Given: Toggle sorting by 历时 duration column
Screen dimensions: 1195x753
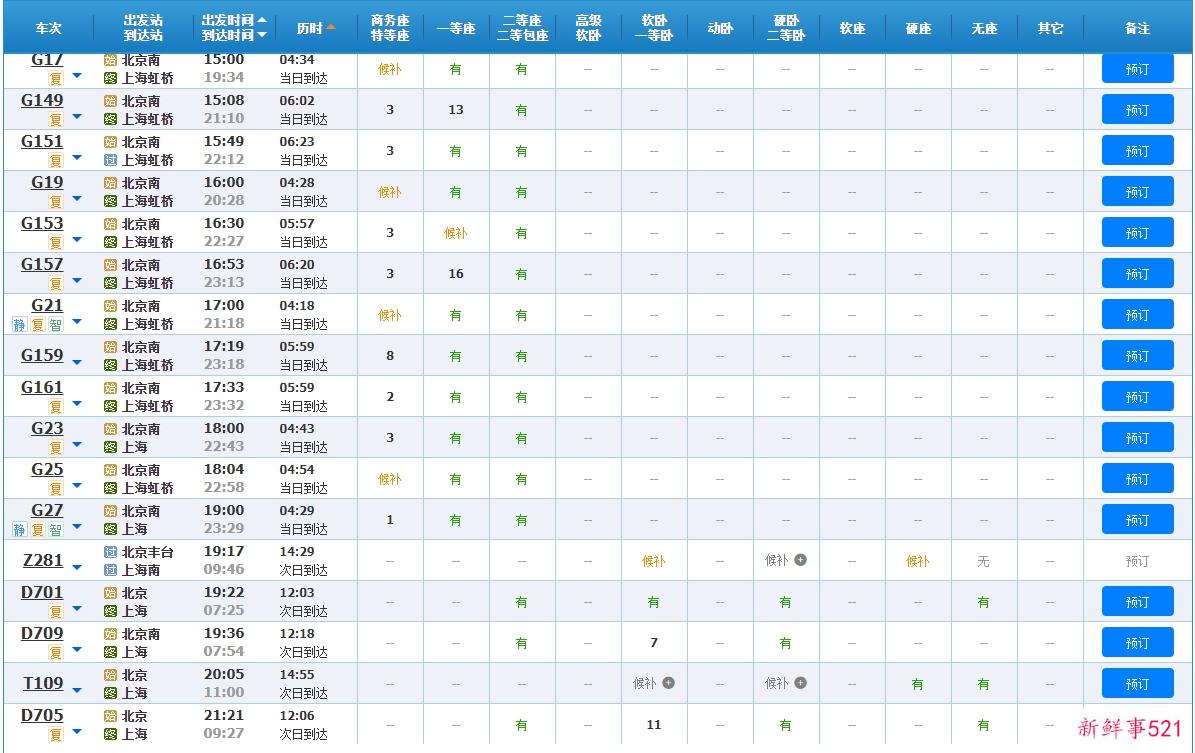Looking at the screenshot, I should pyautogui.click(x=316, y=28).
